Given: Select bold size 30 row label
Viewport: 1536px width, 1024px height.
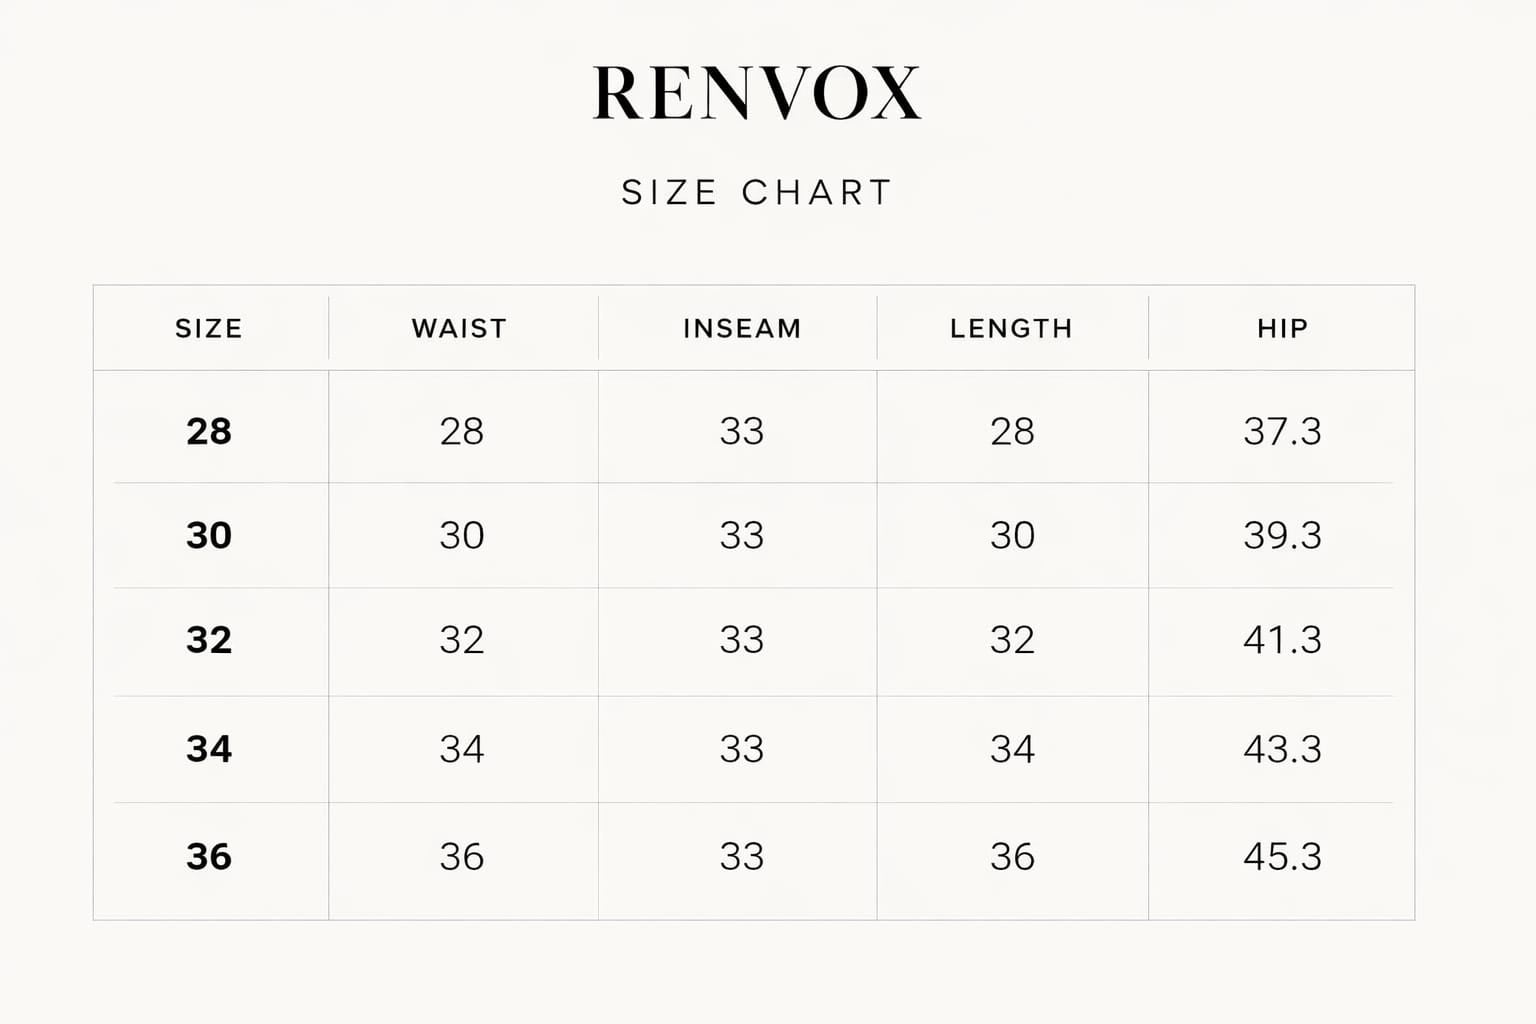Looking at the screenshot, I should coord(209,536).
